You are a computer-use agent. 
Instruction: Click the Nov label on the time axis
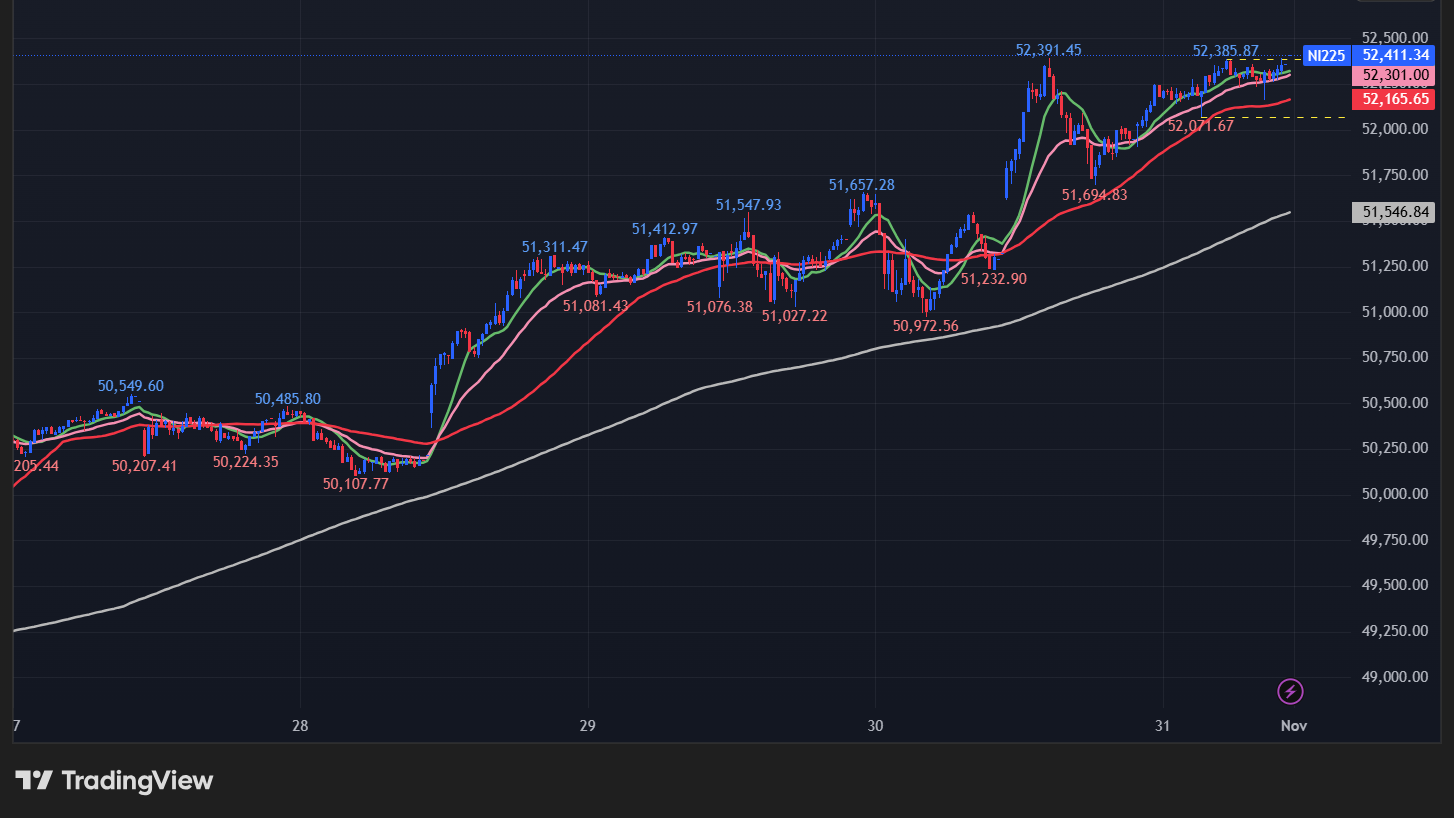1294,725
